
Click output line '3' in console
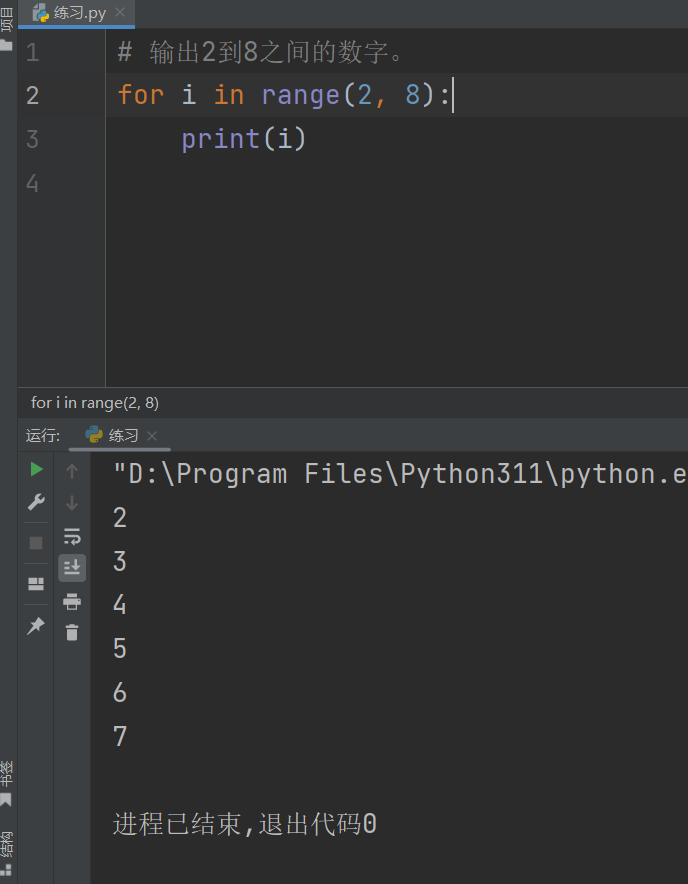pyautogui.click(x=120, y=562)
